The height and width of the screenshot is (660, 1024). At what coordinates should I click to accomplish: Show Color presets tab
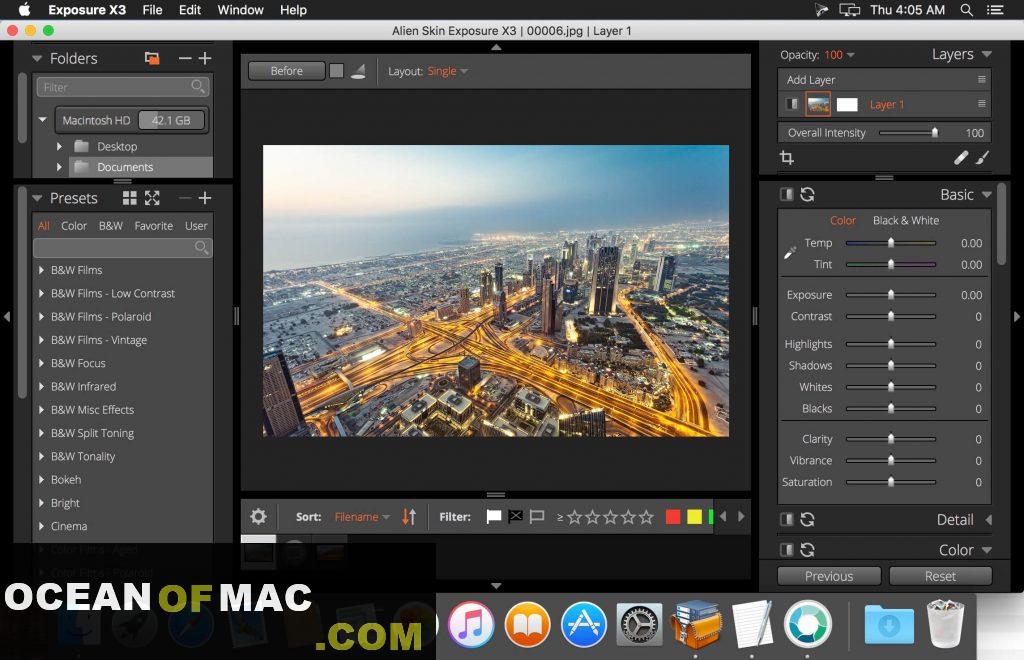[x=74, y=226]
